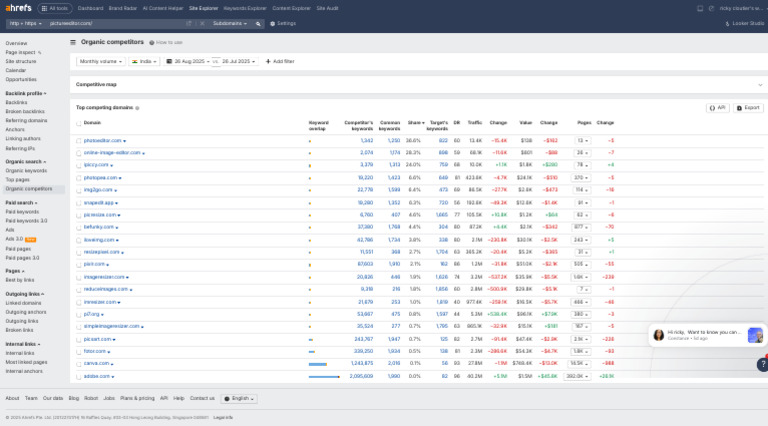Expand the Competitive map section chevron
768x426 pixels.
(760, 85)
